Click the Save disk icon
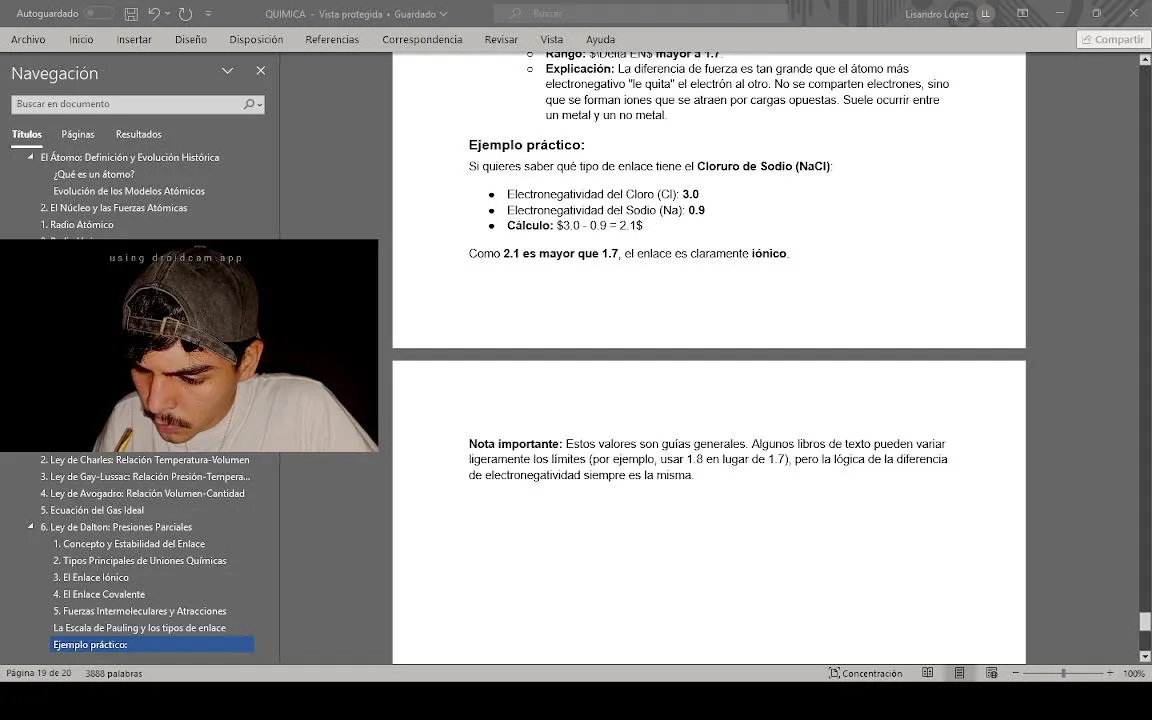Image resolution: width=1152 pixels, height=720 pixels. [x=131, y=13]
